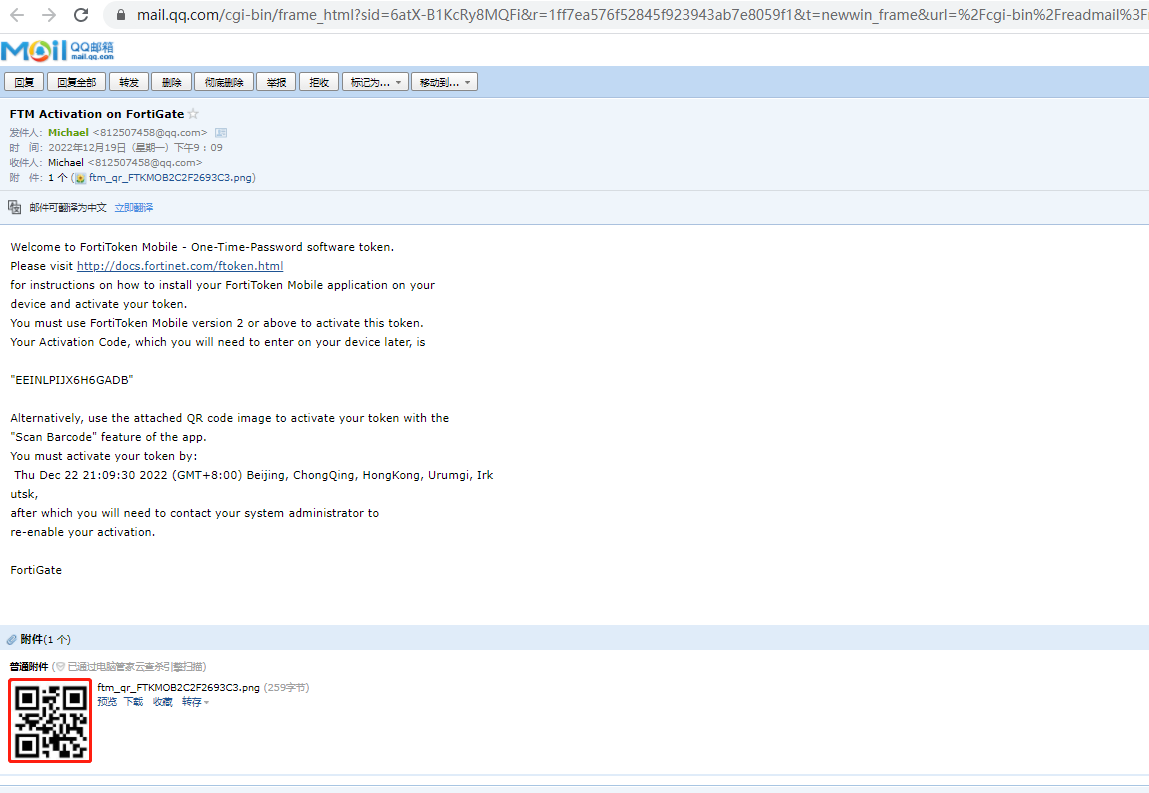
Task: Click the 回复 (Reply) button
Action: pos(24,82)
